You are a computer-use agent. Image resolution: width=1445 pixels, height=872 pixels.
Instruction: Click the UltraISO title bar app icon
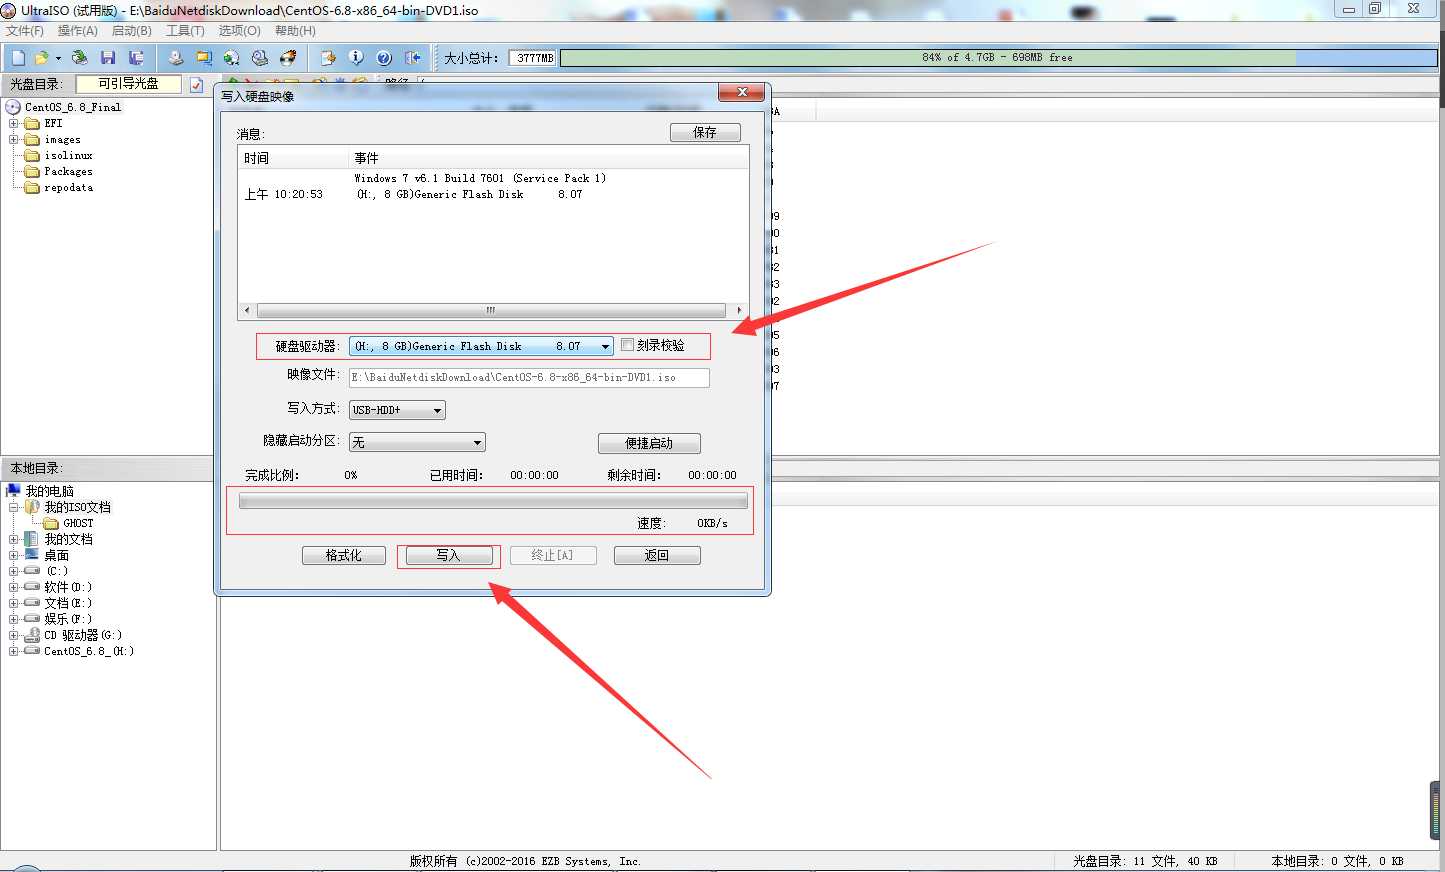[x=9, y=10]
